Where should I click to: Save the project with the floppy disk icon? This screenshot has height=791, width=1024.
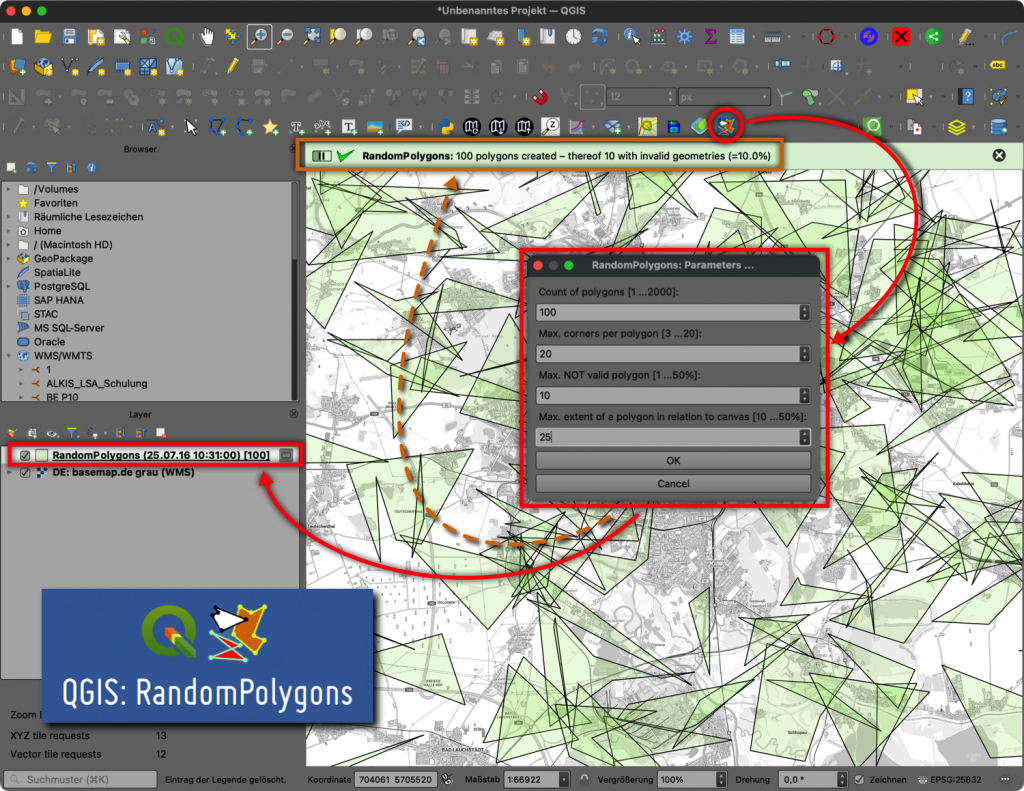pyautogui.click(x=69, y=37)
